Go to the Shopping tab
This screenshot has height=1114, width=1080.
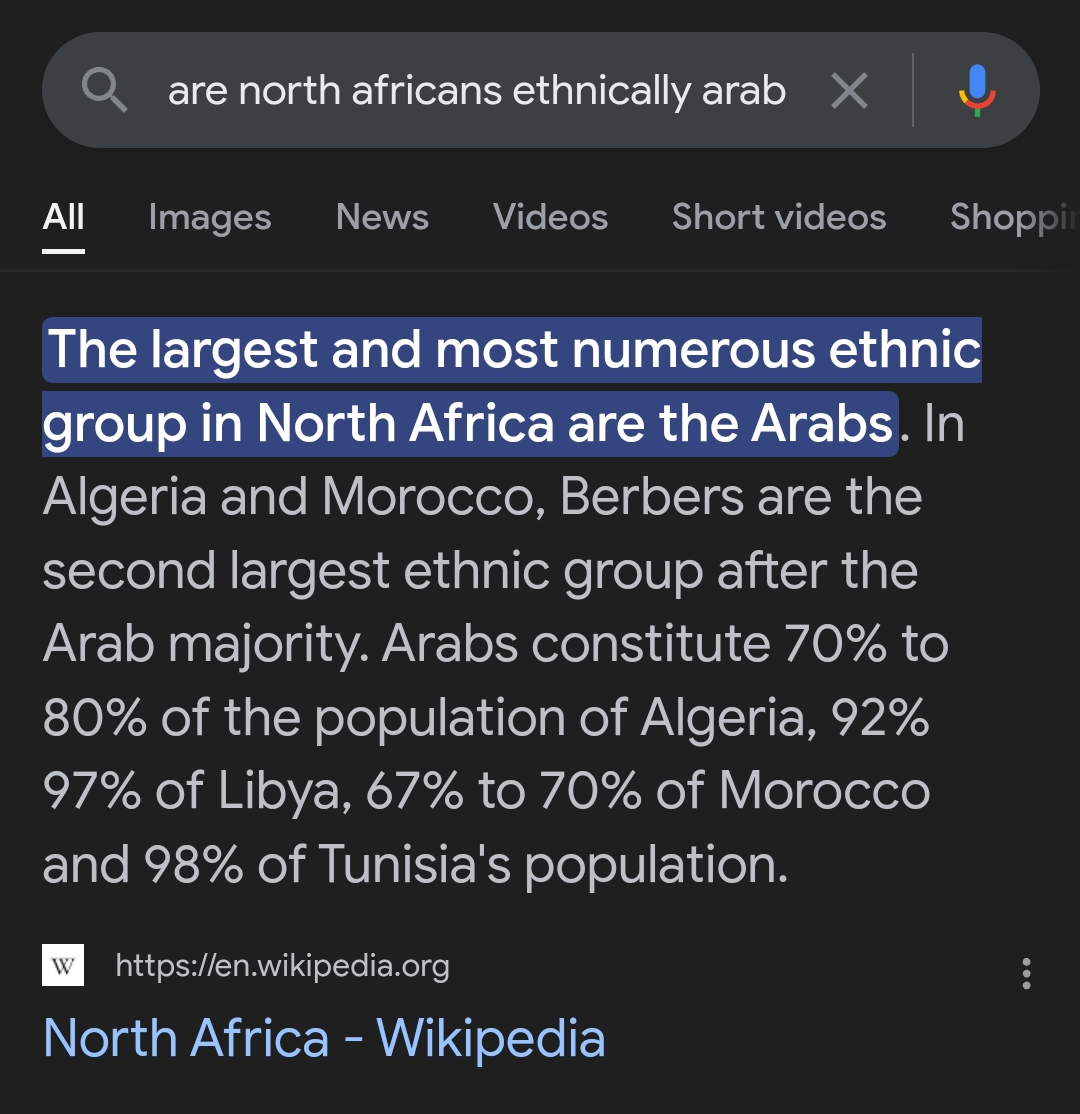pyautogui.click(x=1012, y=217)
